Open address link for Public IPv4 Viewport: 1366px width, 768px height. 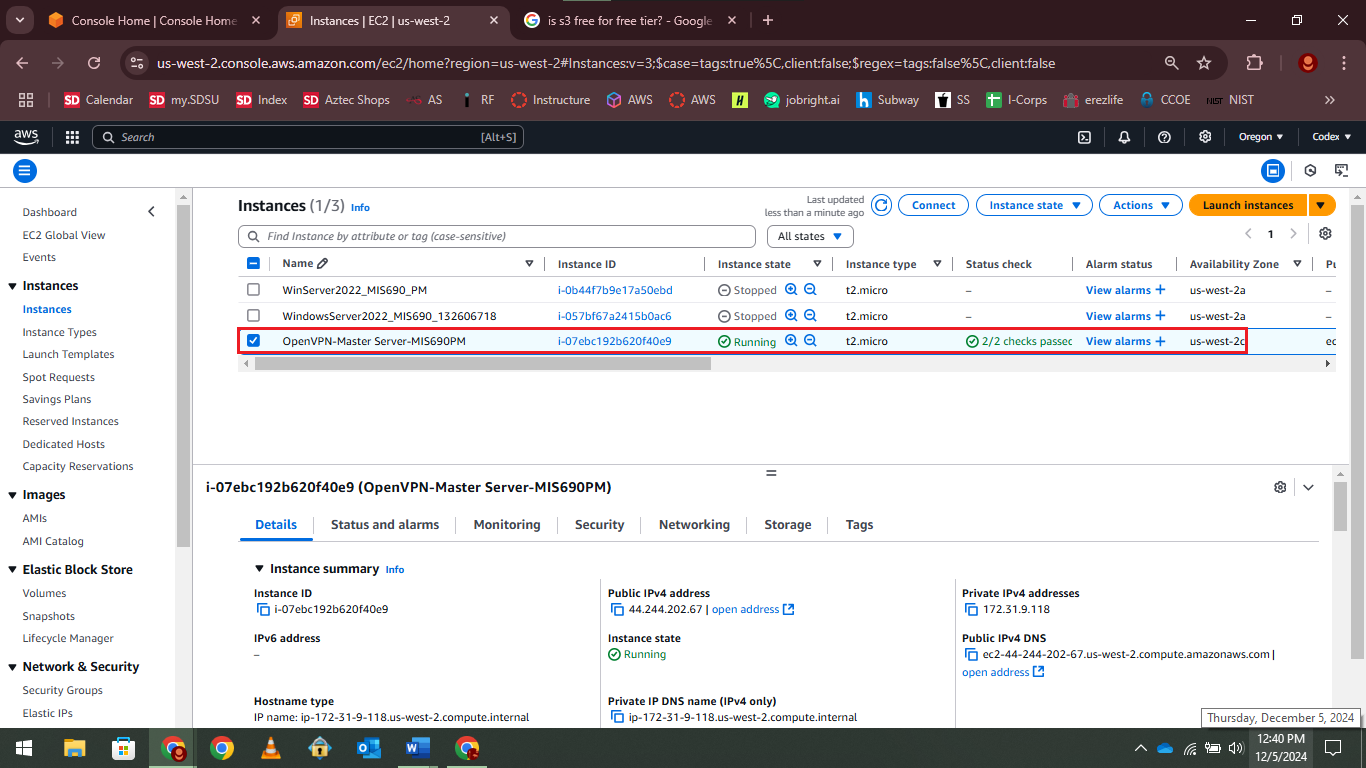[x=753, y=609]
